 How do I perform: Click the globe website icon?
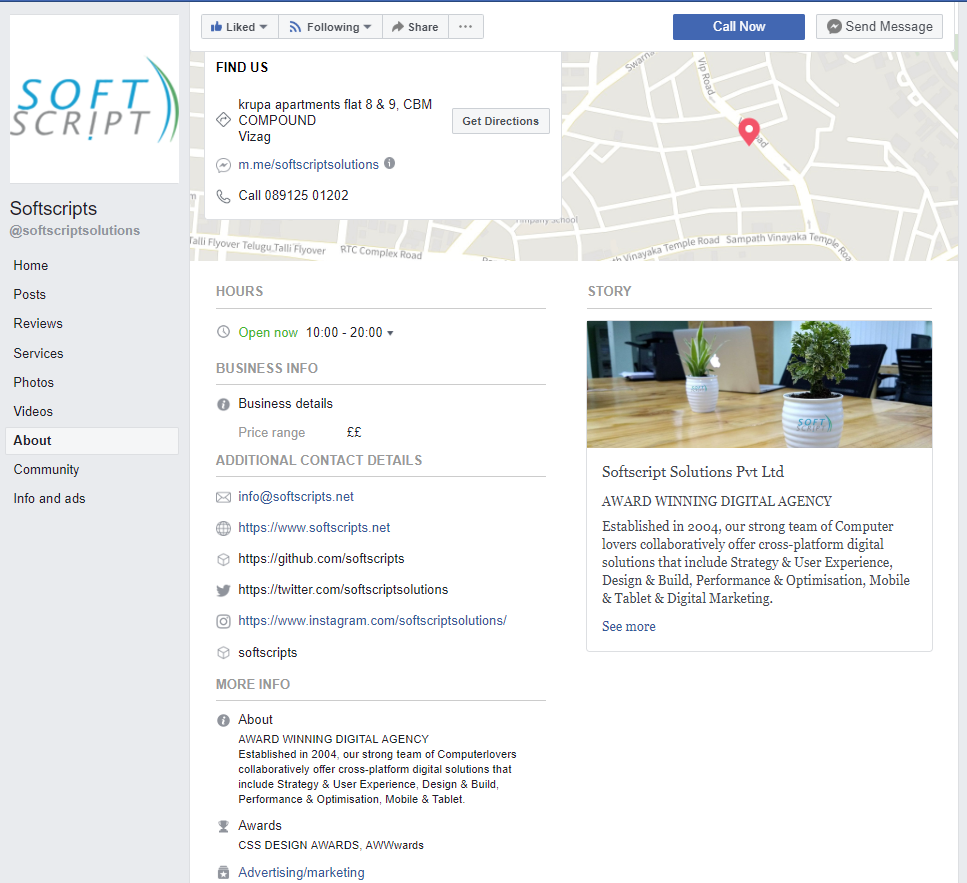coord(223,528)
